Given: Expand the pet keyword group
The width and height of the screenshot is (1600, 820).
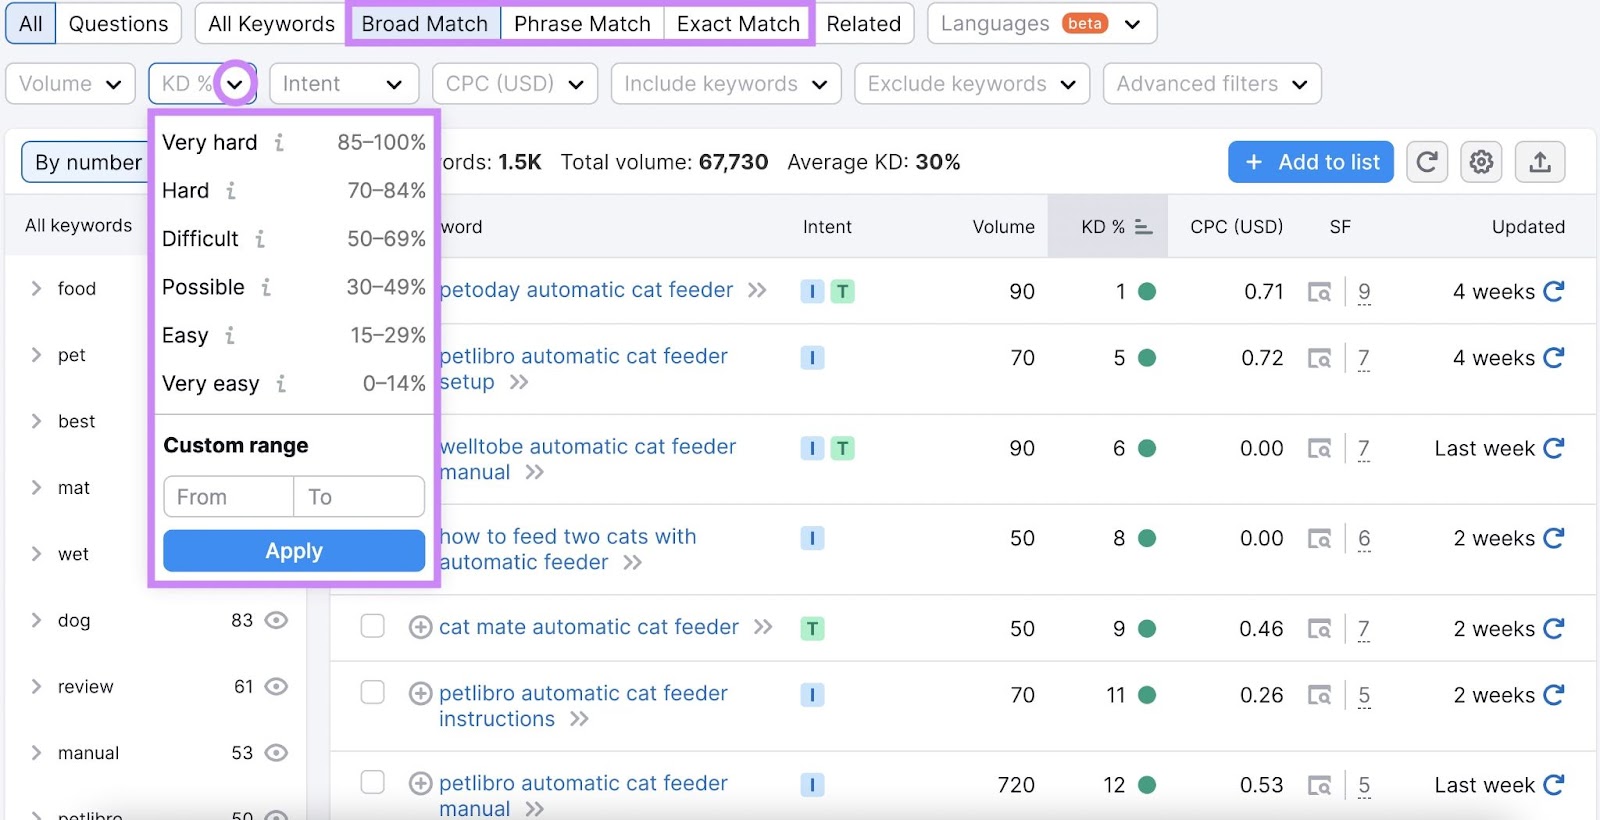Looking at the screenshot, I should pos(36,355).
